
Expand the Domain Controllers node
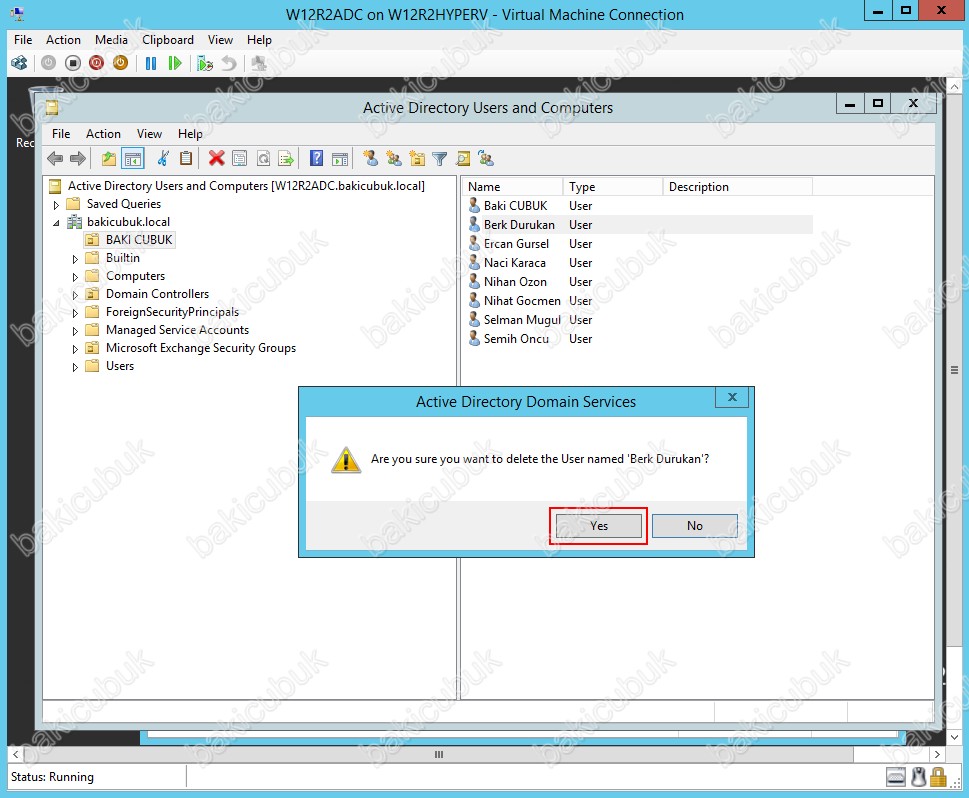(75, 295)
